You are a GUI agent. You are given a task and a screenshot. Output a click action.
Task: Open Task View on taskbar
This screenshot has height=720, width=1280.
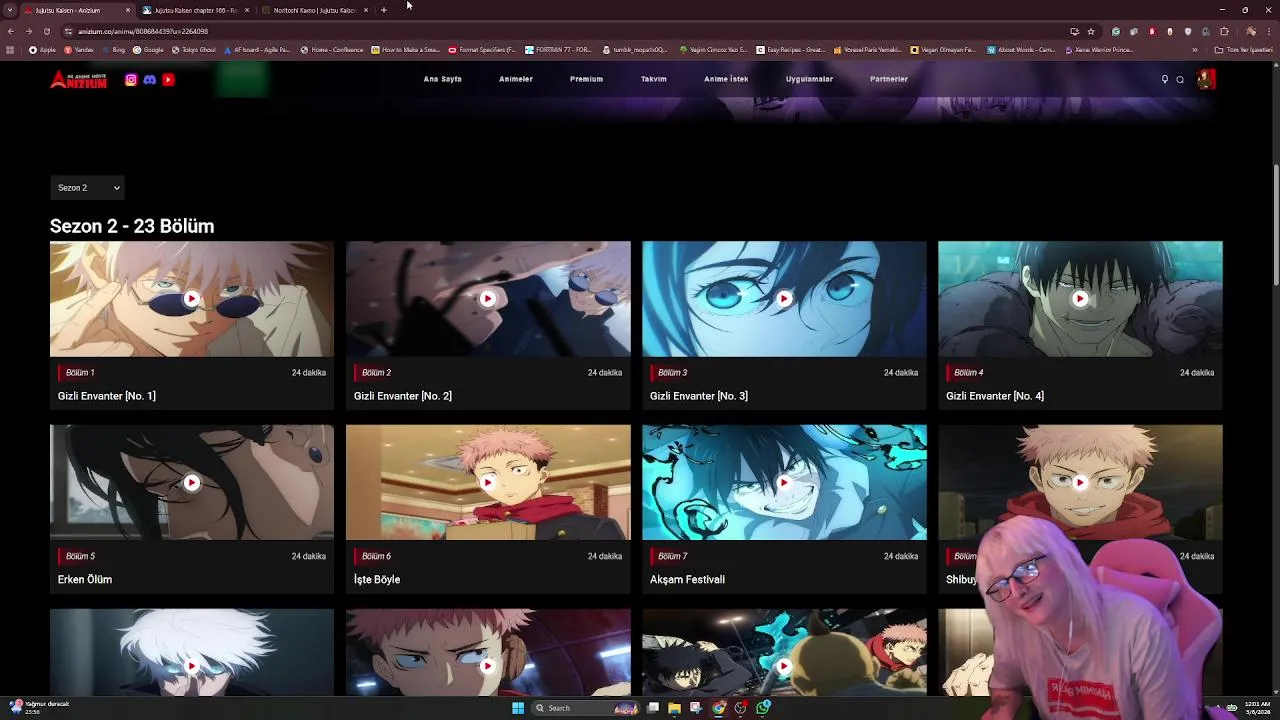653,708
